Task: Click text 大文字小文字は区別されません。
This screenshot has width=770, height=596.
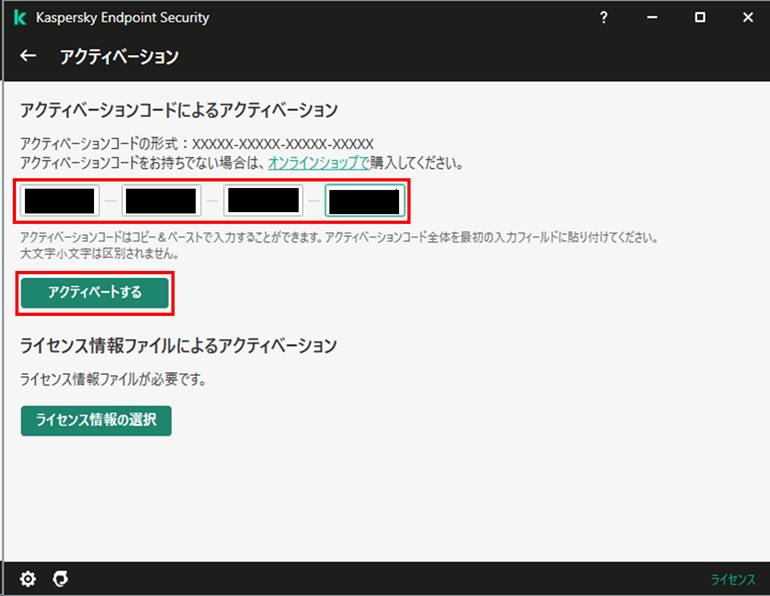Action: (x=99, y=254)
